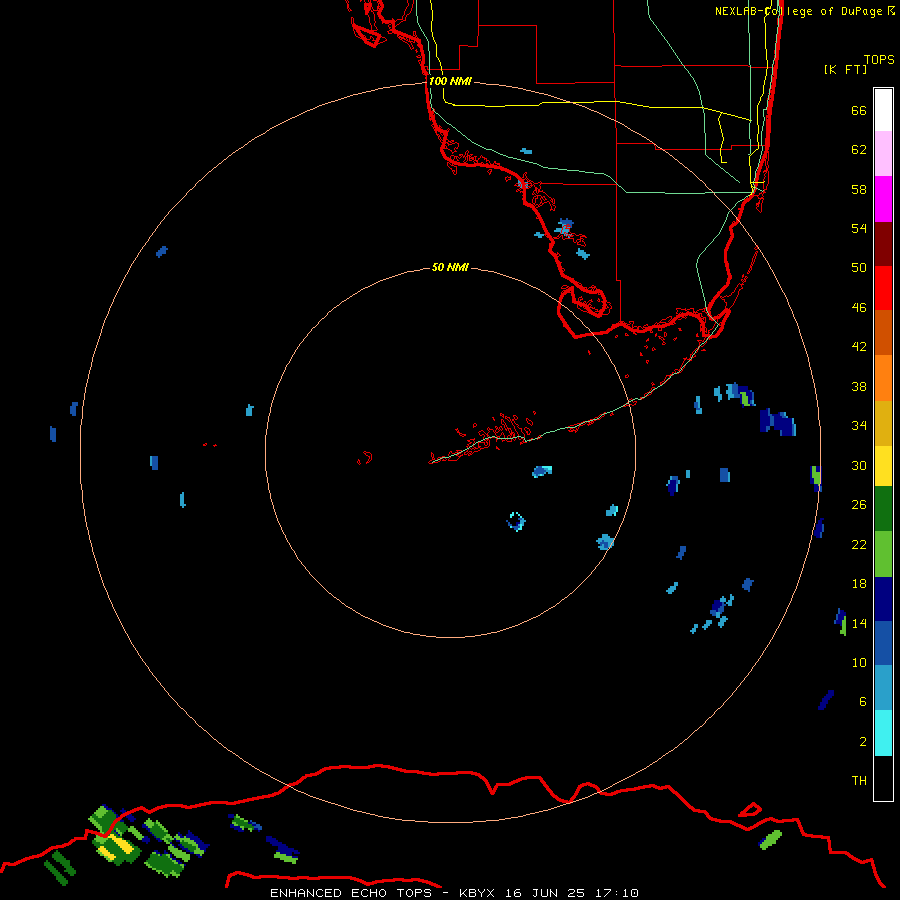Click the TOPS legend title
The width and height of the screenshot is (900, 900).
click(x=879, y=59)
